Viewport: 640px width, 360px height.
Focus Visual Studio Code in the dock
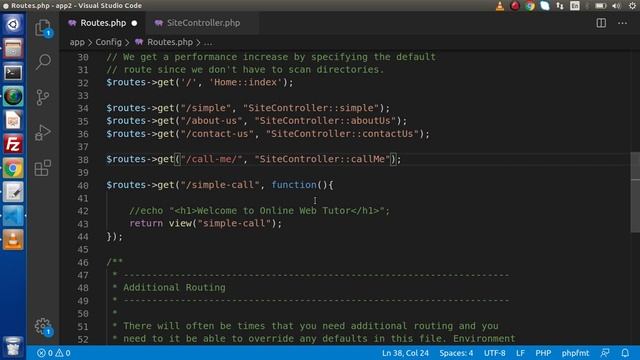point(13,216)
